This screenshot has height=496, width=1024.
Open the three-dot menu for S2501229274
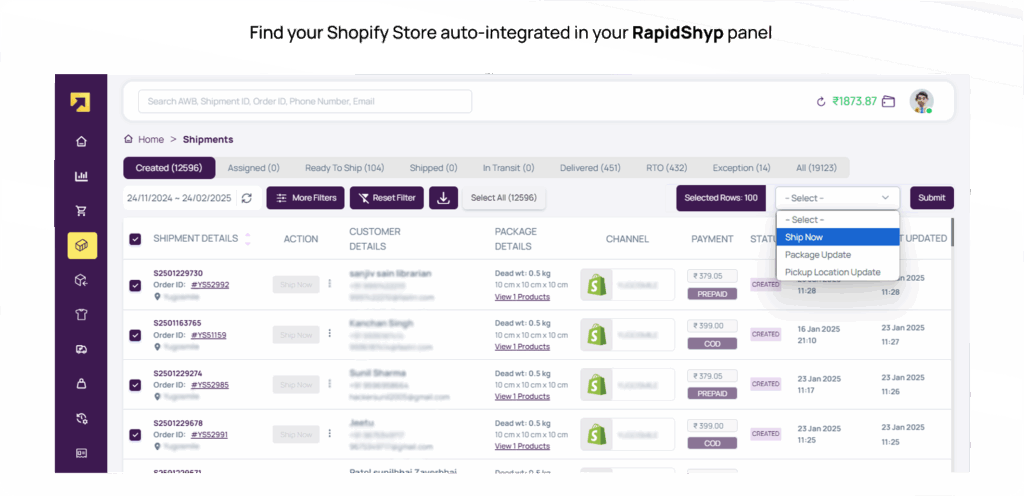[330, 384]
